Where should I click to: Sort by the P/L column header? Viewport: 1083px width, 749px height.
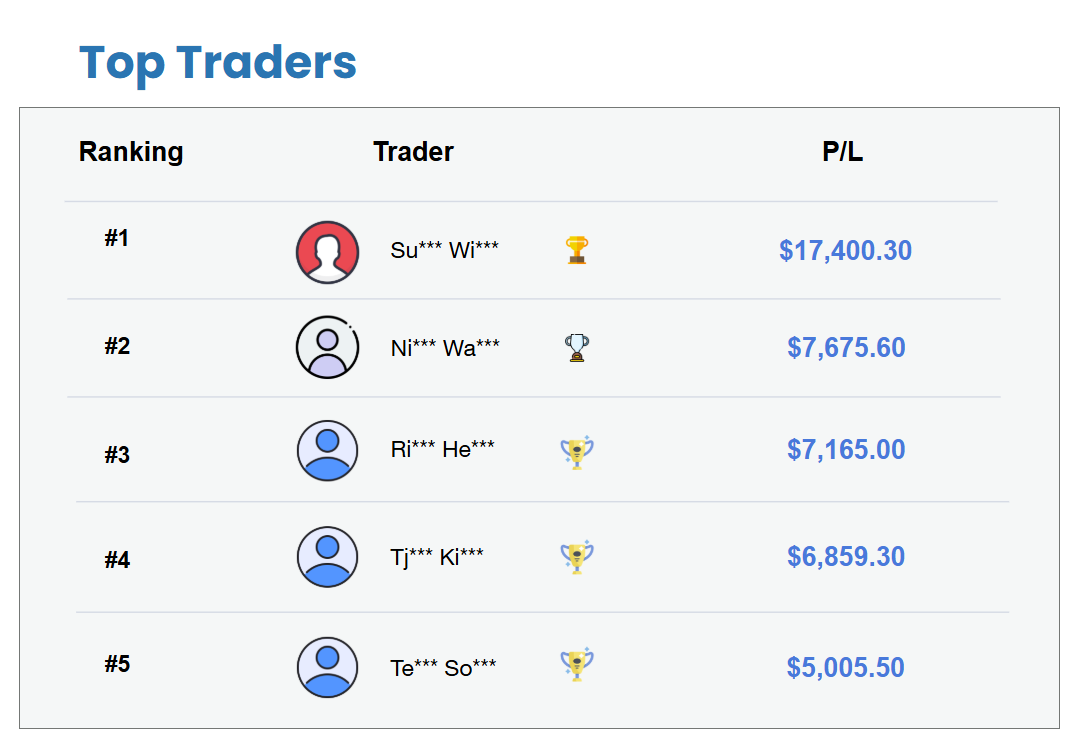point(842,152)
